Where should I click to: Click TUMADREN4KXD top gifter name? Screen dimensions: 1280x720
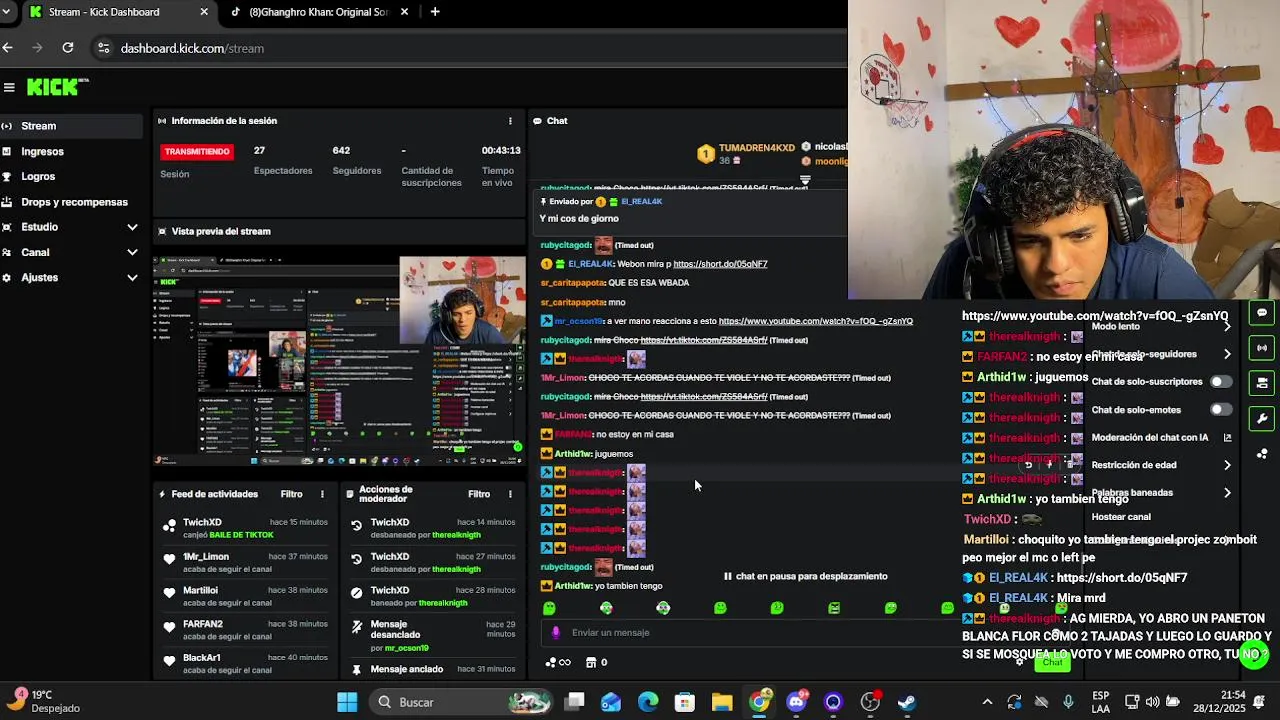coord(756,148)
